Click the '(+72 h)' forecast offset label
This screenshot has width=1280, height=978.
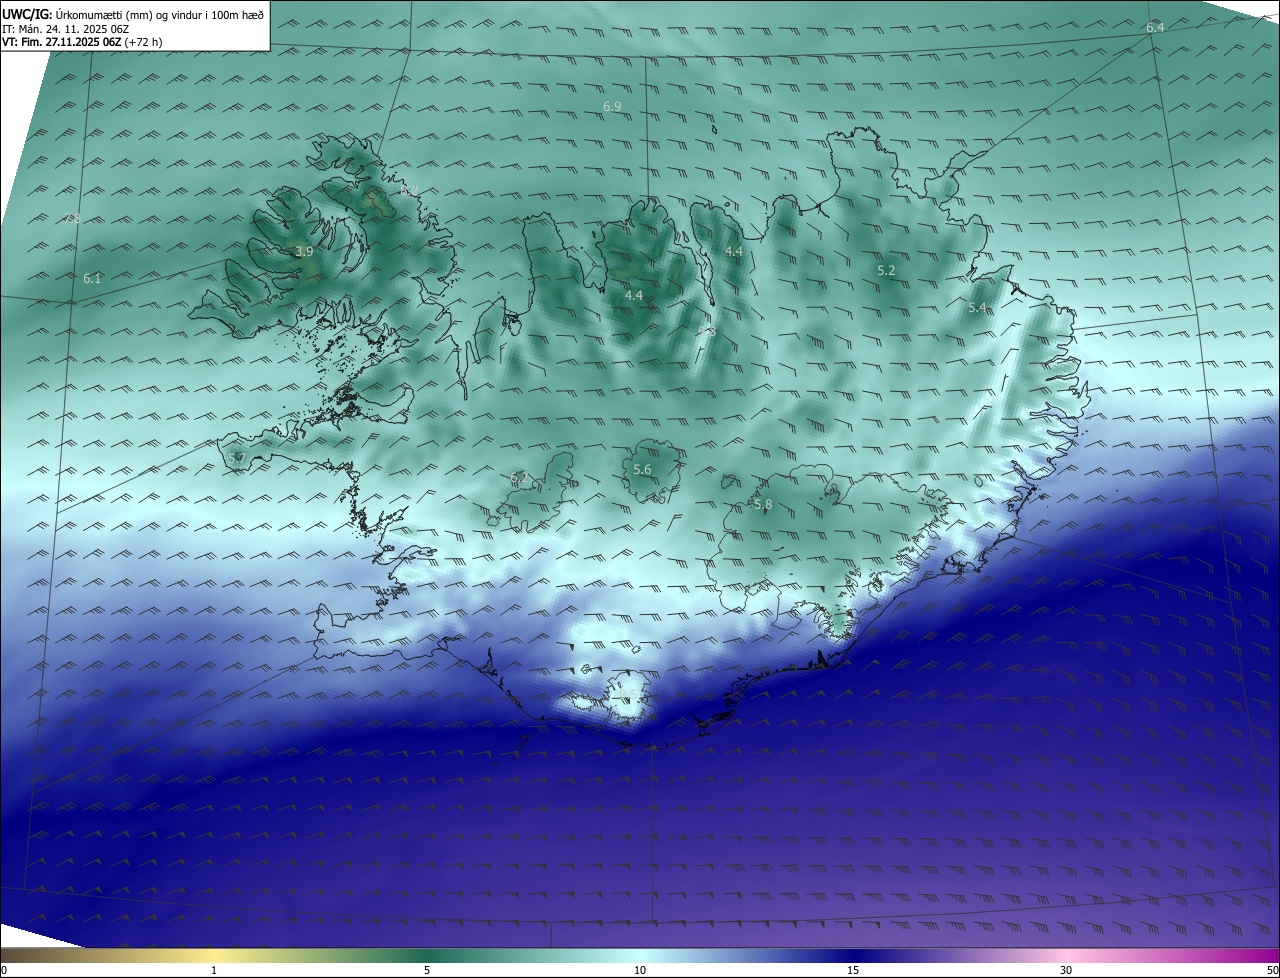[144, 42]
